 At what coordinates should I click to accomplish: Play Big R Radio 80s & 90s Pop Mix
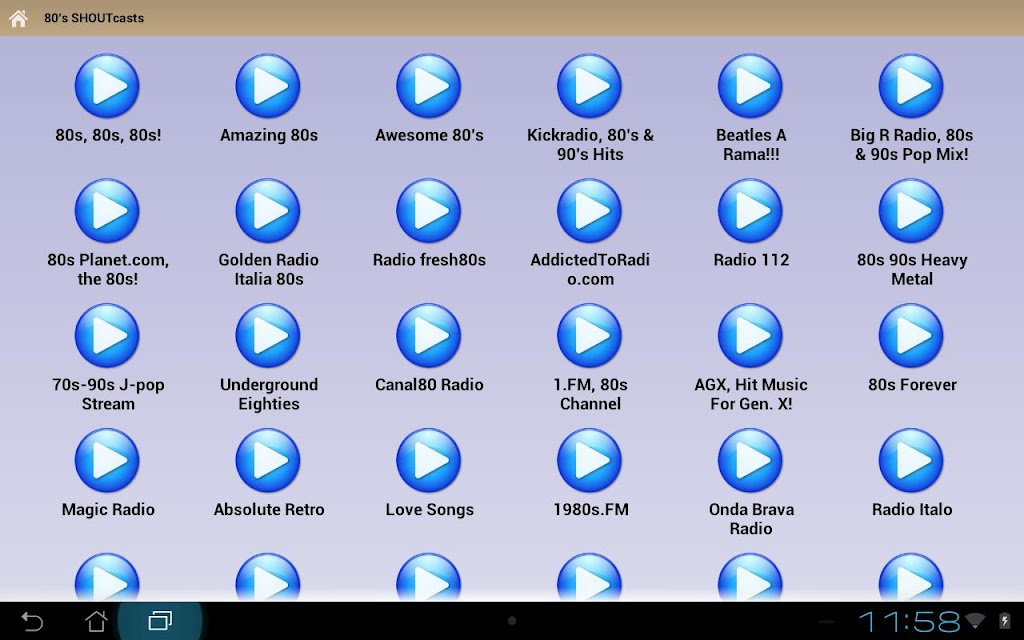pyautogui.click(x=910, y=86)
